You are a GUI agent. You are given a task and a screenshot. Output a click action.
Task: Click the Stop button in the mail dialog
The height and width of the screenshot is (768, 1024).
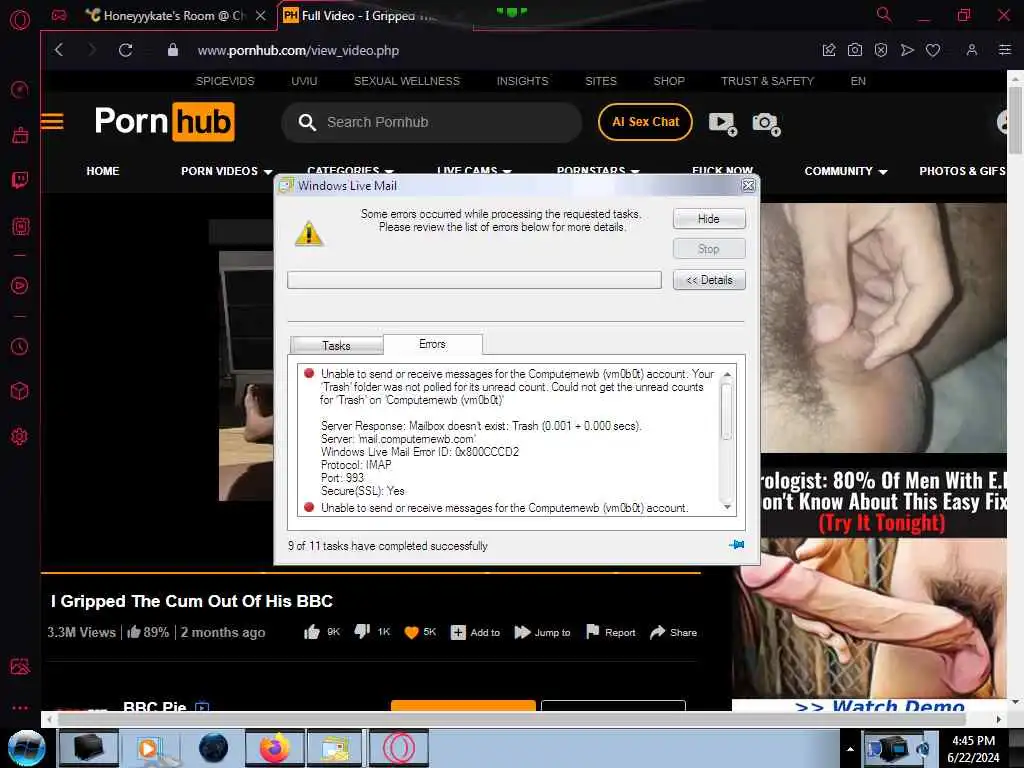click(x=709, y=249)
